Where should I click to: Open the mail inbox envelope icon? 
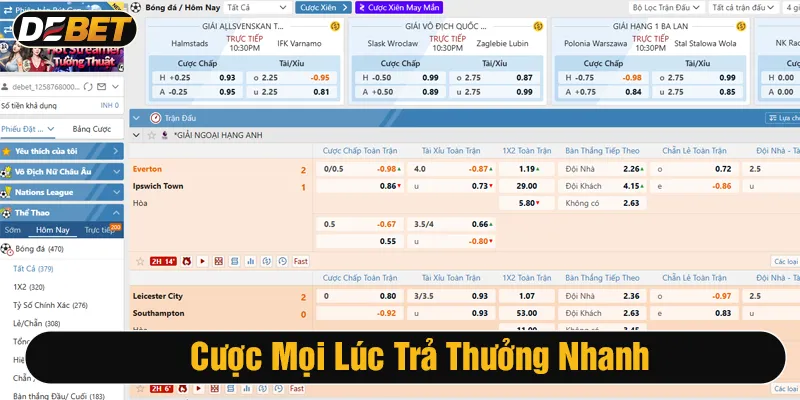102,87
